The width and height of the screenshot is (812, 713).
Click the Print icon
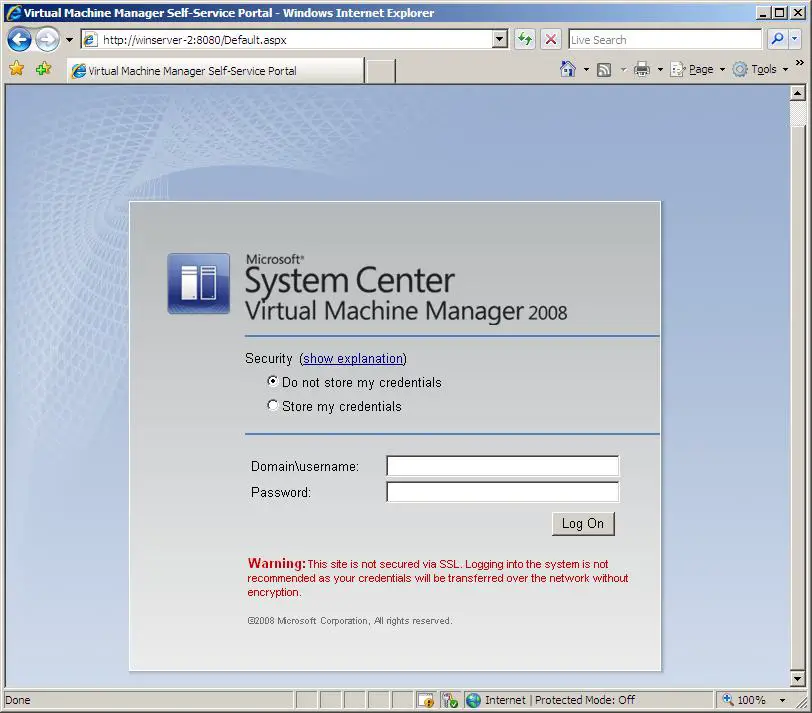[x=642, y=69]
